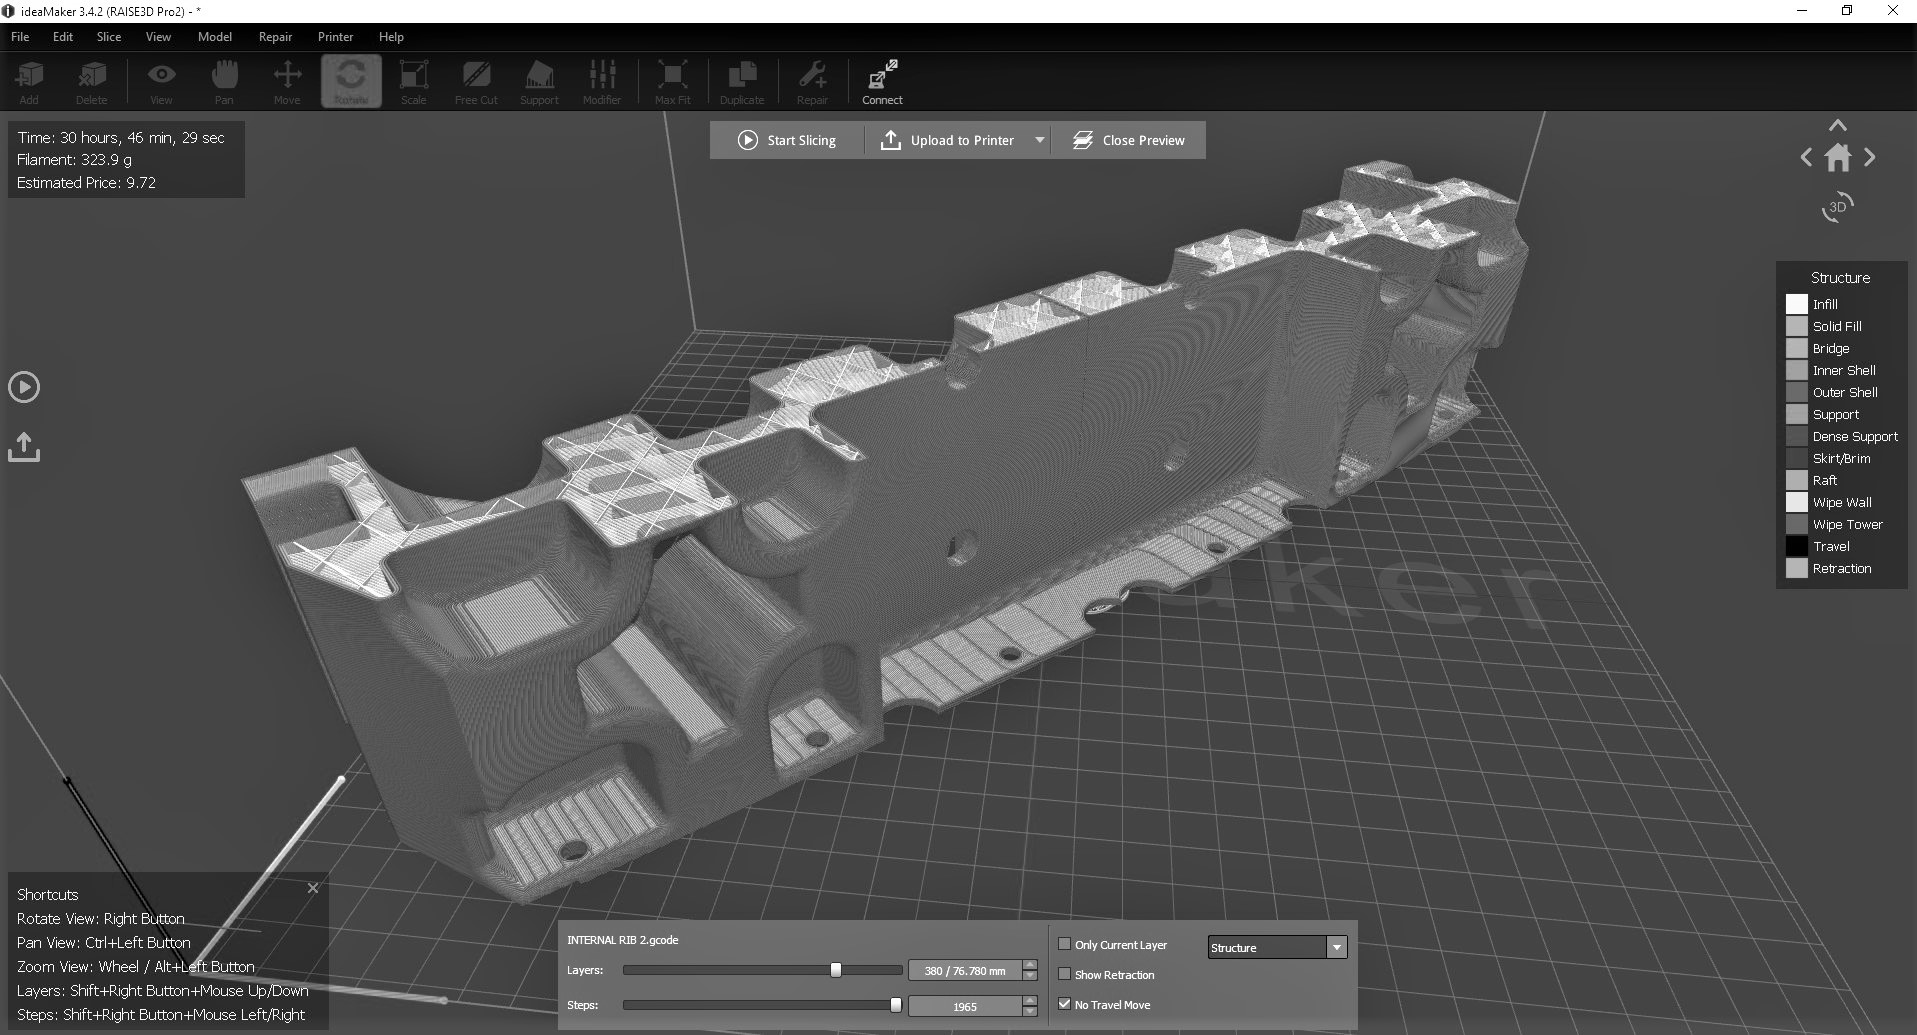Check the Show Retraction option
Viewport: 1917px width, 1035px height.
click(x=1065, y=974)
